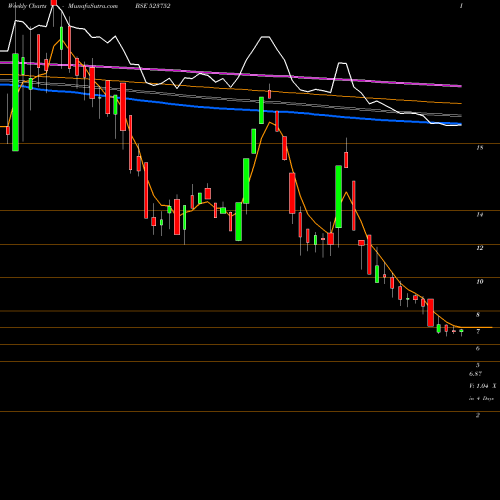This screenshot has height=500, width=500.
Task: Select the 8 price axis label
Action: click(478, 315)
